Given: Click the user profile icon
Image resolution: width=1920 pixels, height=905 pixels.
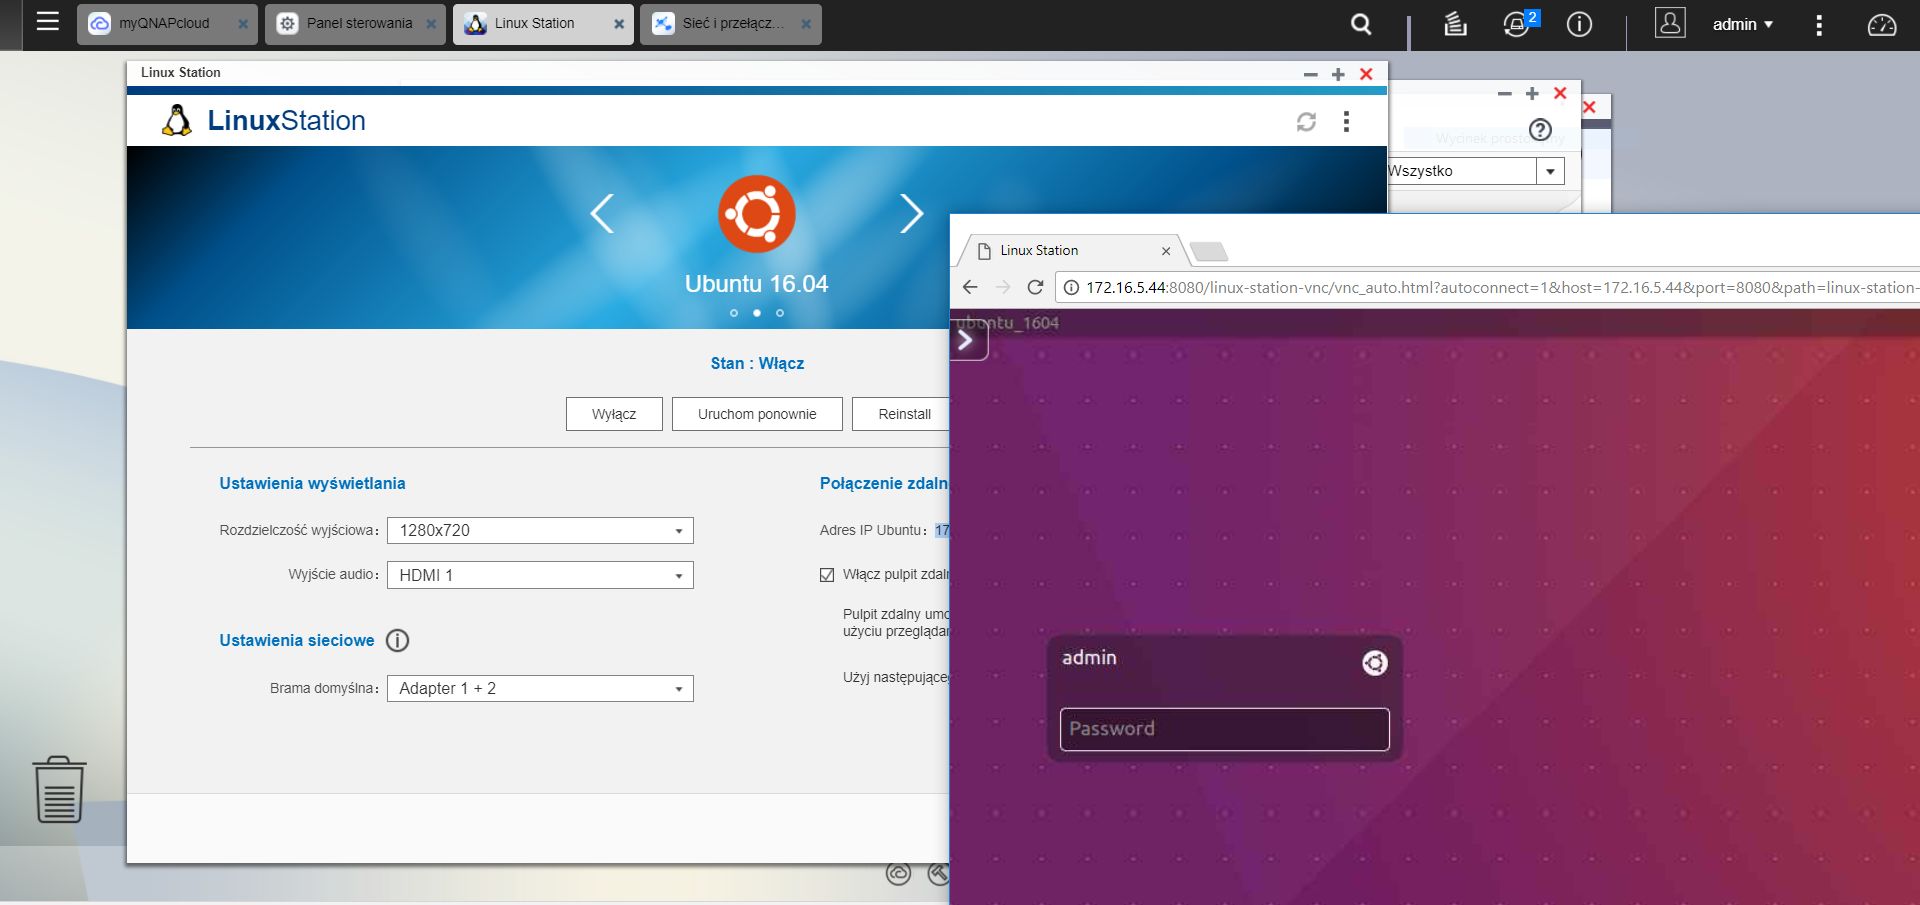Looking at the screenshot, I should click(x=1670, y=23).
